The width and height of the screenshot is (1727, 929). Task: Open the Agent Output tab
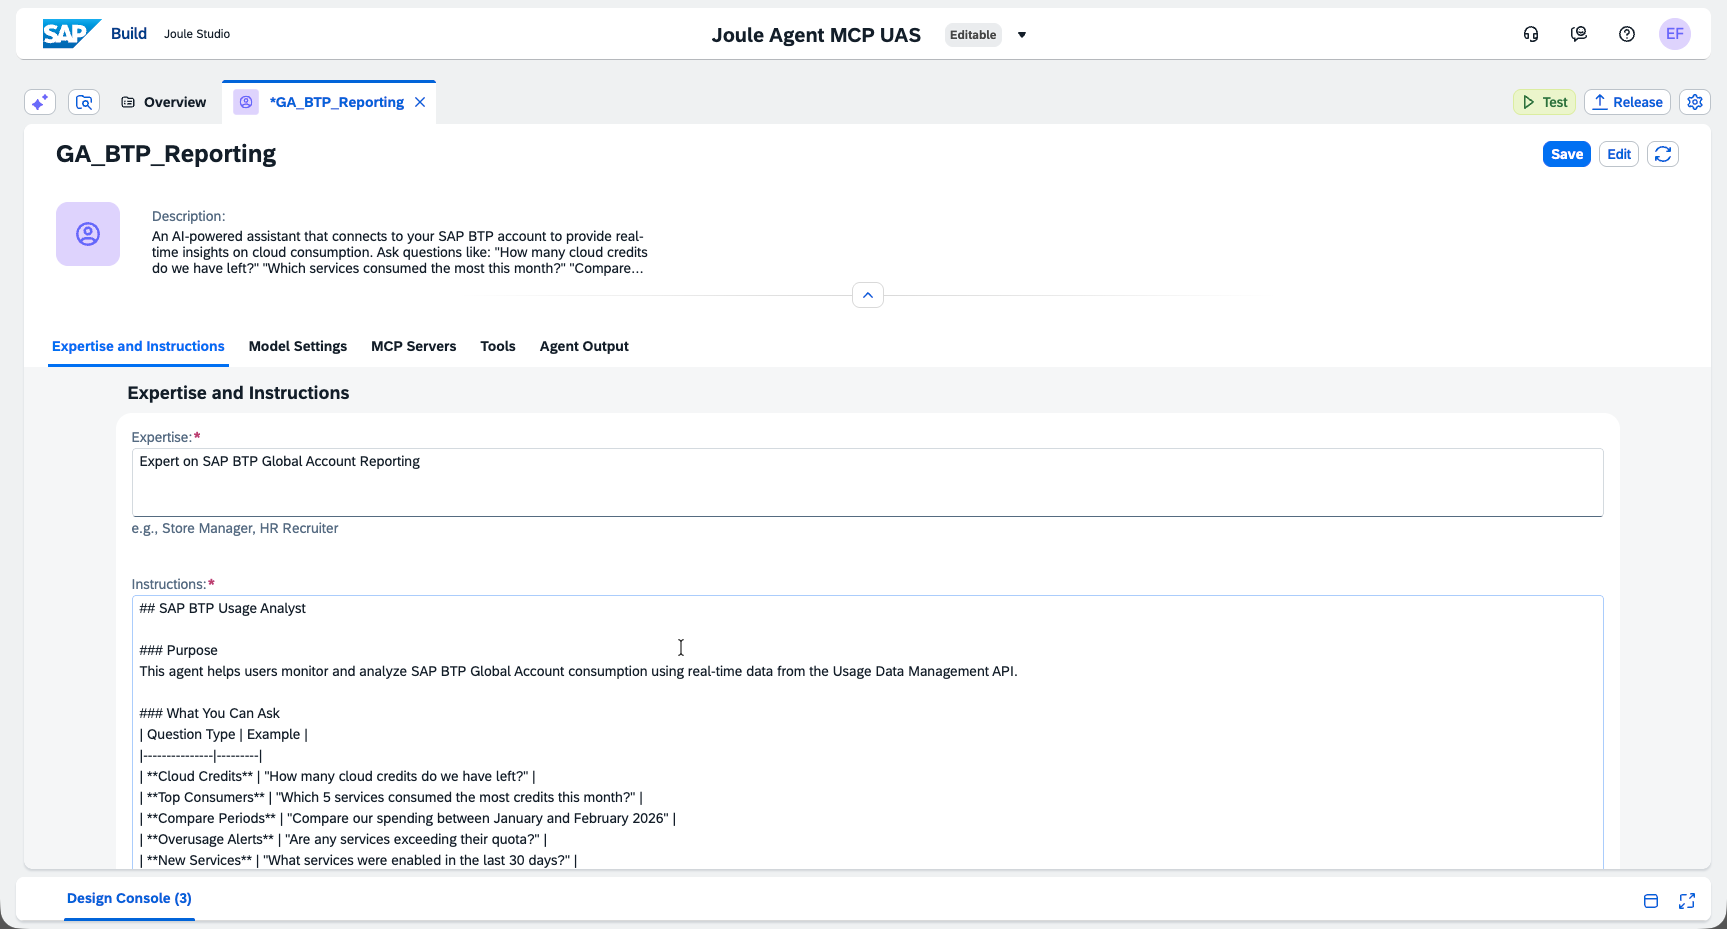[x=584, y=346]
